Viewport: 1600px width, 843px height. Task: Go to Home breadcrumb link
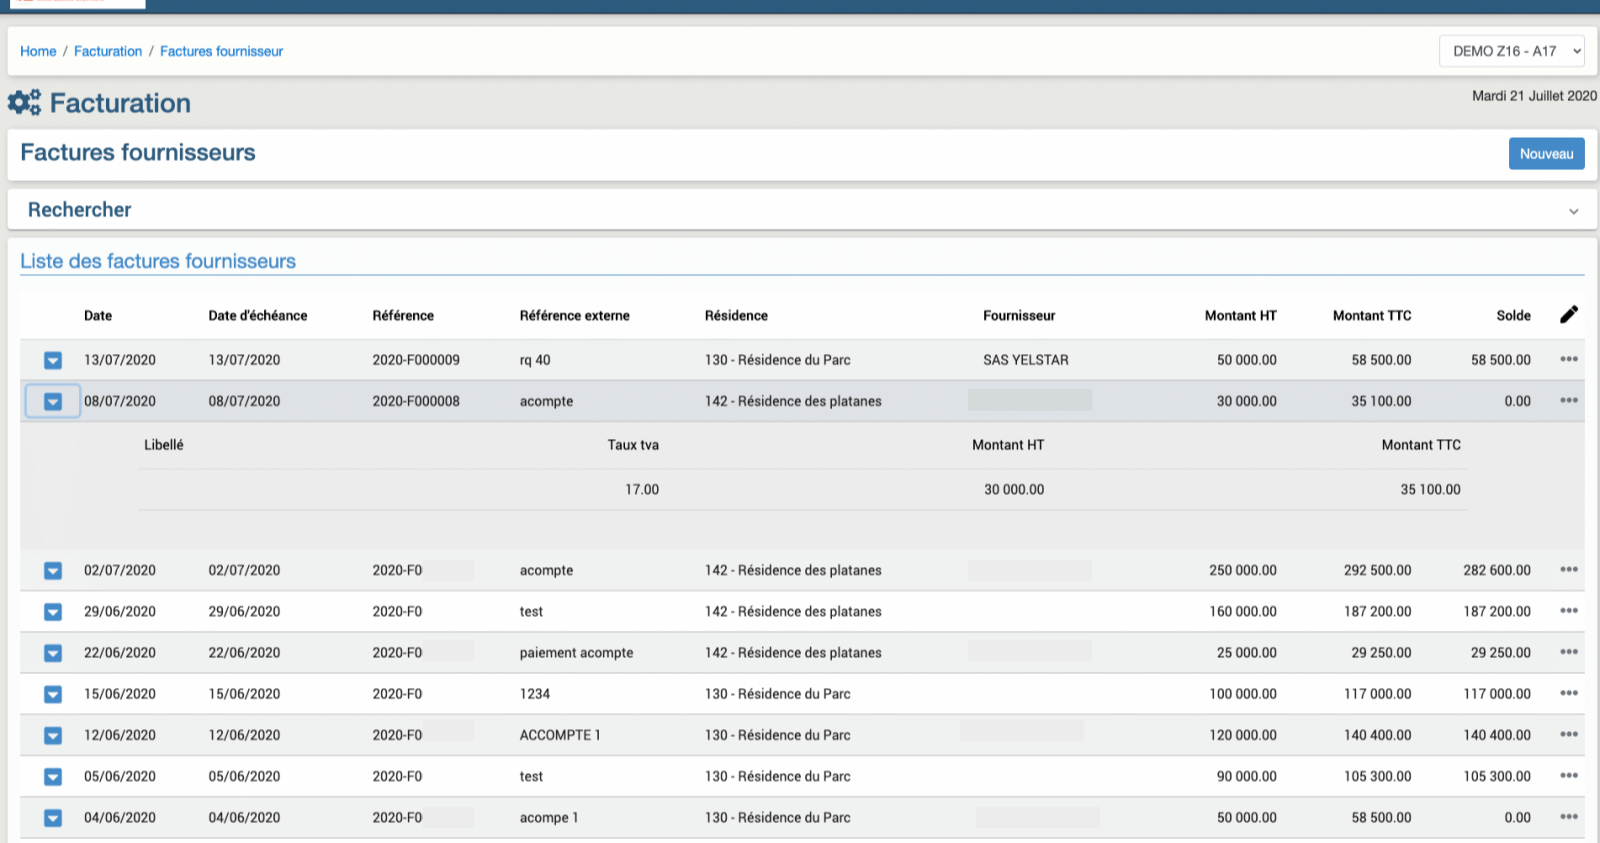click(x=38, y=51)
